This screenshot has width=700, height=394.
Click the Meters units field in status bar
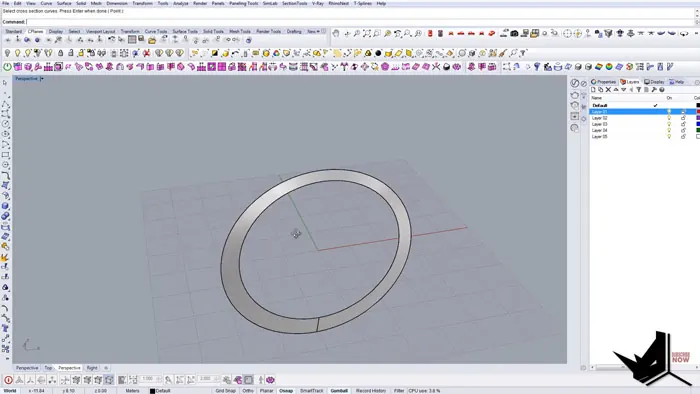[132, 391]
